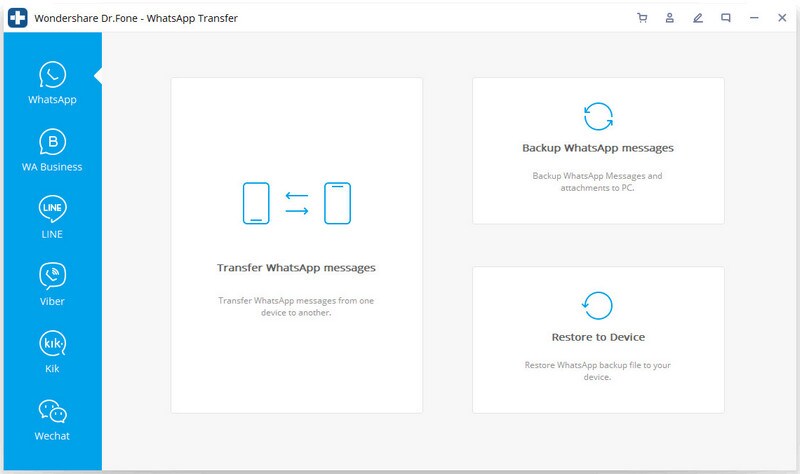Click the circular sync backup icon
This screenshot has height=474, width=800.
pyautogui.click(x=598, y=116)
